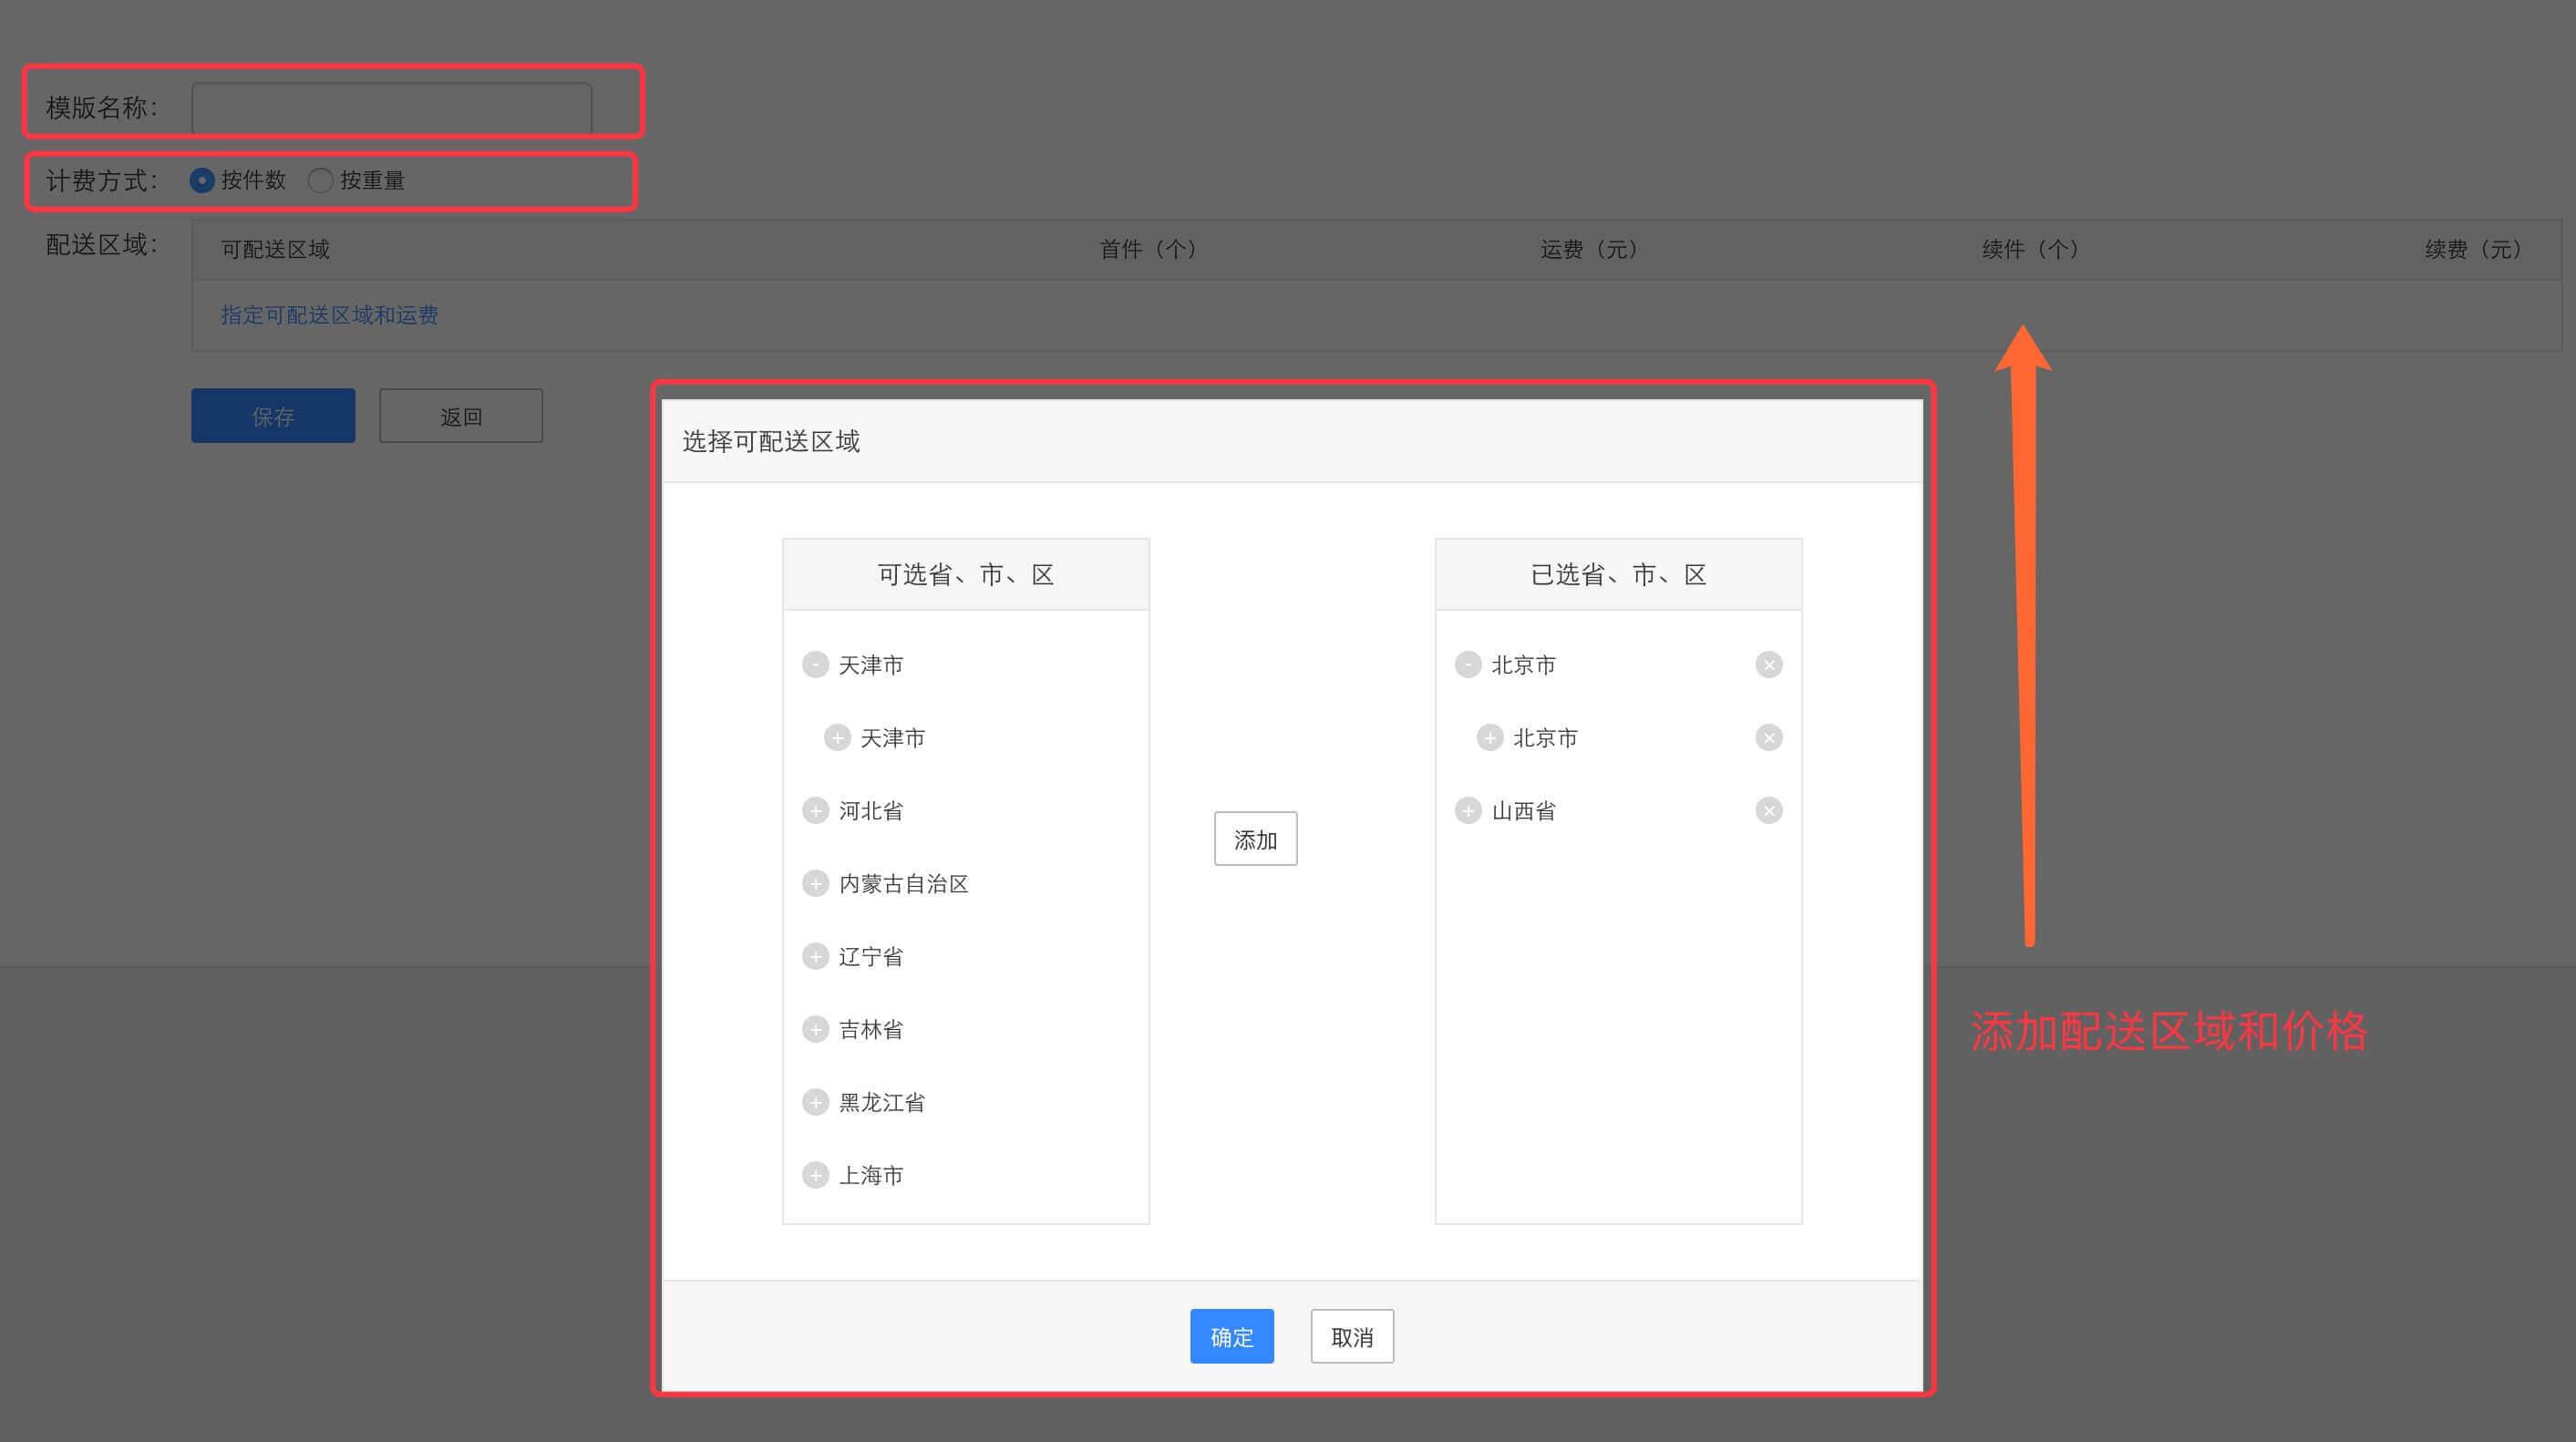The height and width of the screenshot is (1442, 2576).
Task: Click the 添加 button between lists
Action: point(1255,839)
